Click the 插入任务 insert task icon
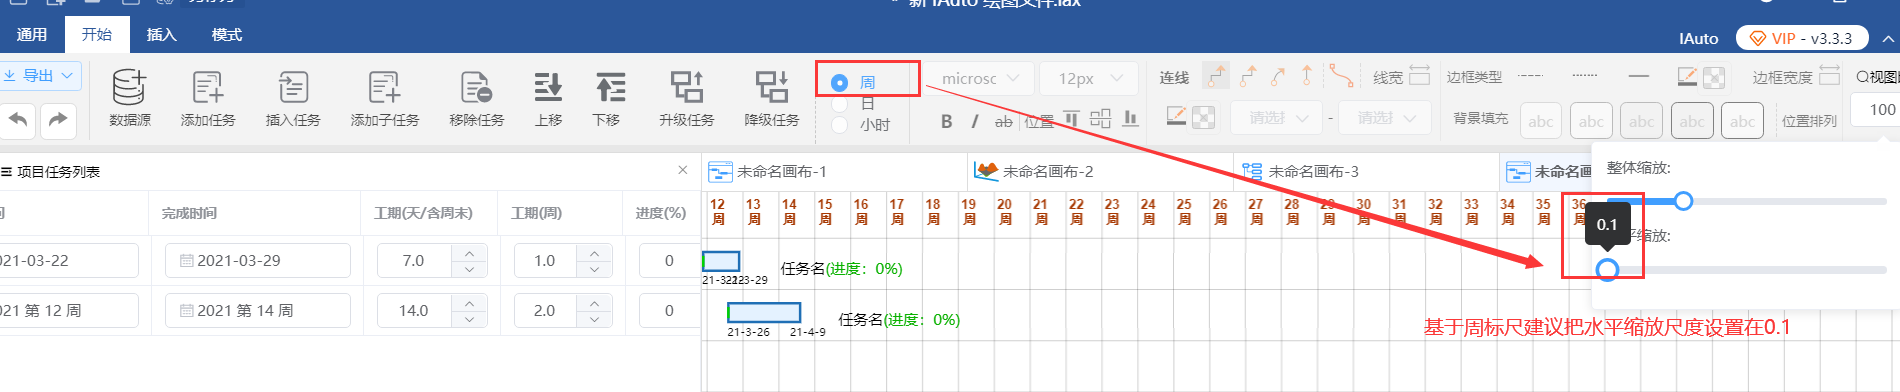The height and width of the screenshot is (392, 1900). point(293,88)
